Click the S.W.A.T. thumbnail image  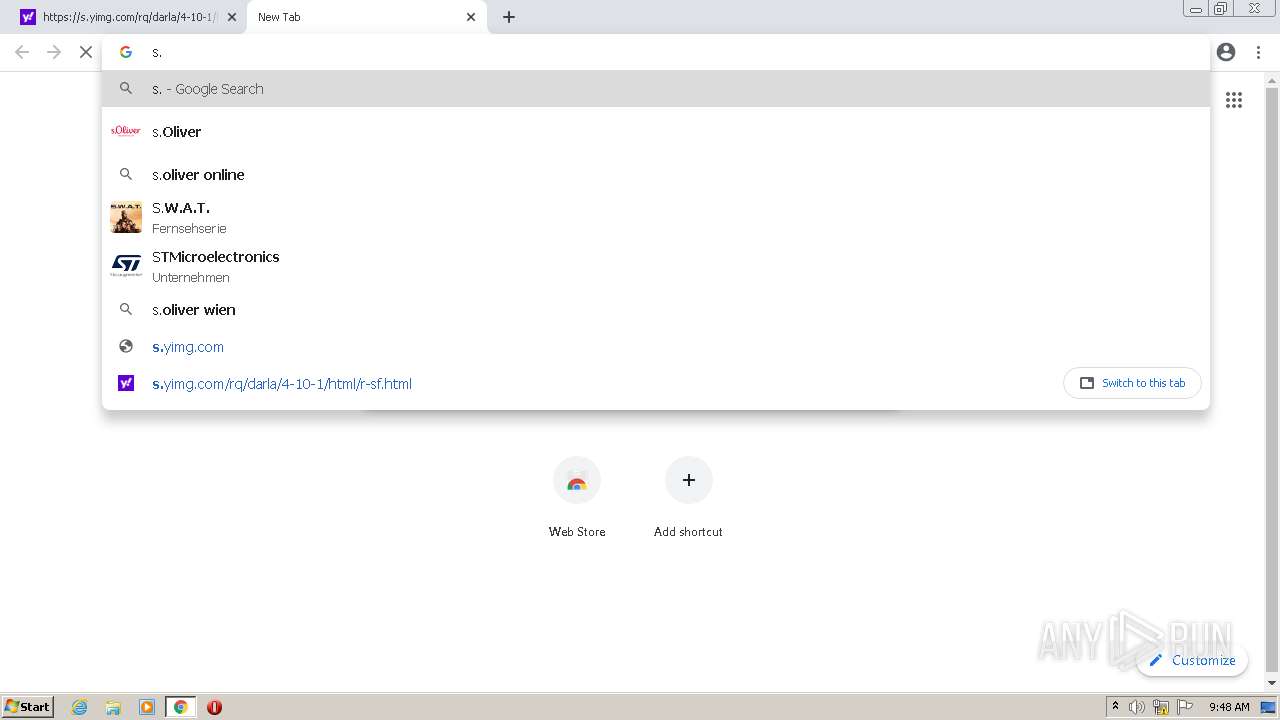tap(126, 217)
